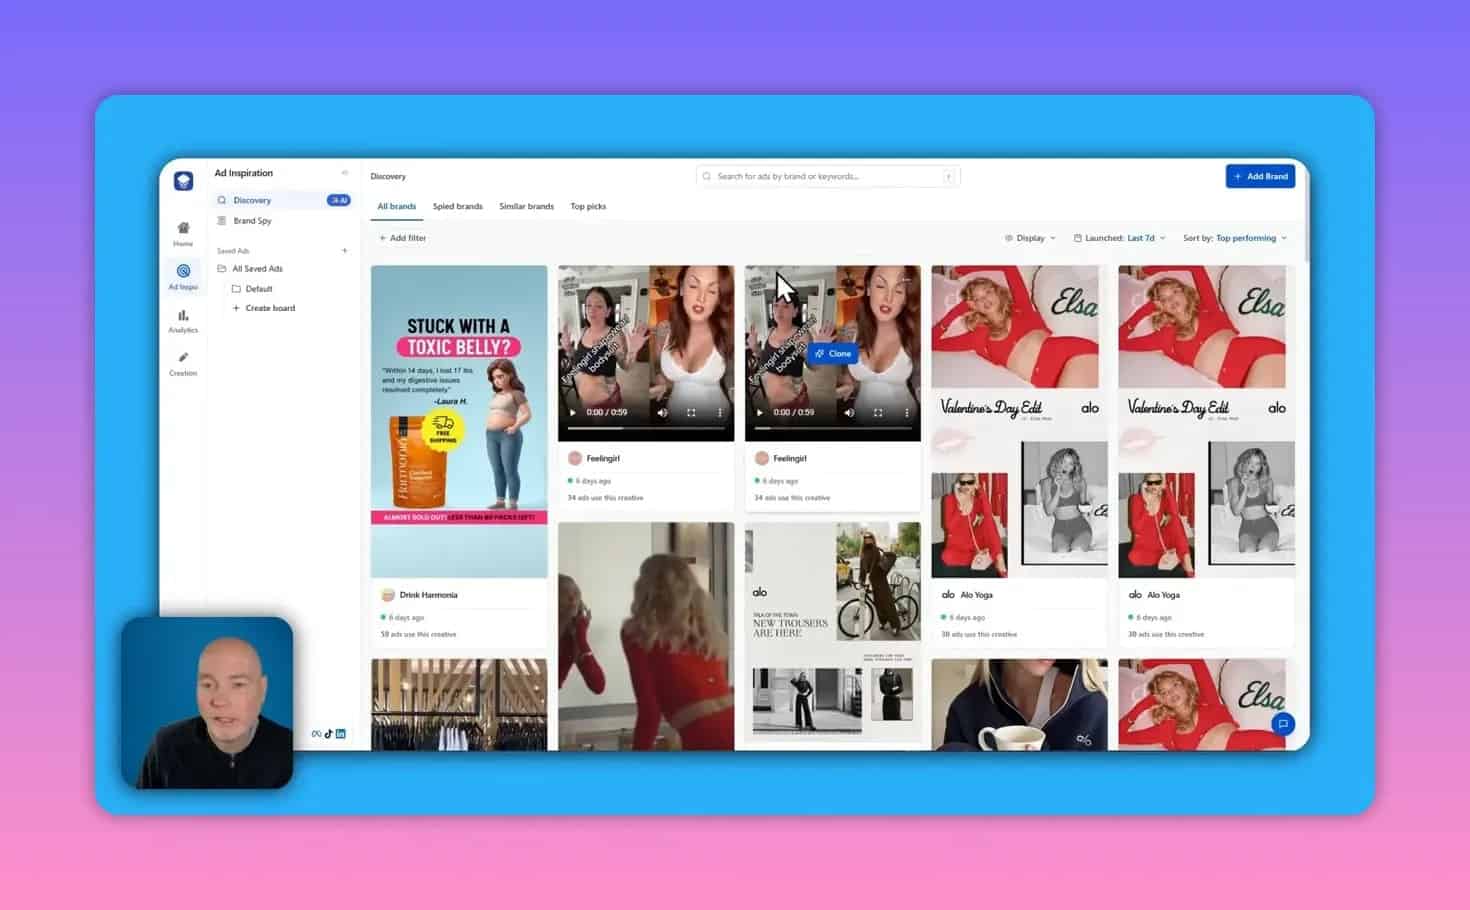
Task: Play the Feelingirl video showing the Clone button
Action: (x=760, y=412)
